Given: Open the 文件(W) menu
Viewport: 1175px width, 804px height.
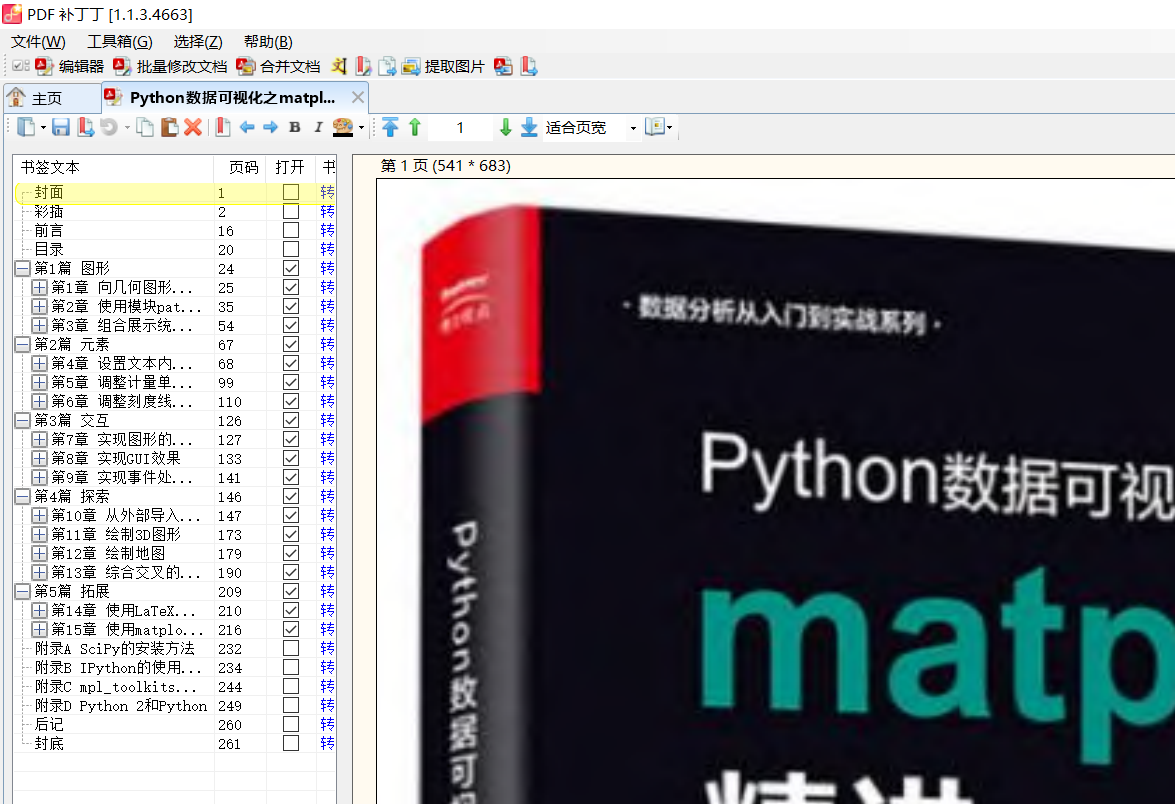Looking at the screenshot, I should (38, 42).
